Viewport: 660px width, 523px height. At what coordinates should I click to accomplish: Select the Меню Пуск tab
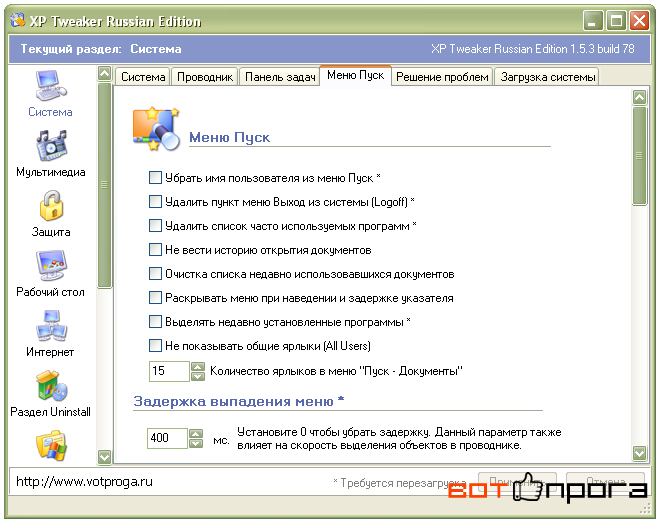tap(356, 75)
